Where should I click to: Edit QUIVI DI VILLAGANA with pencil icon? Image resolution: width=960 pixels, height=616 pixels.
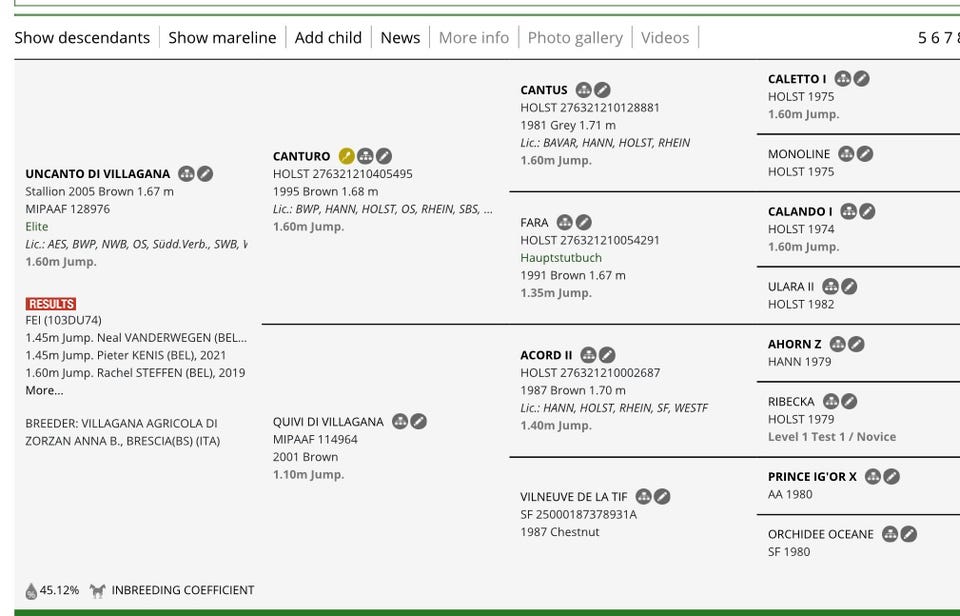pyautogui.click(x=419, y=421)
